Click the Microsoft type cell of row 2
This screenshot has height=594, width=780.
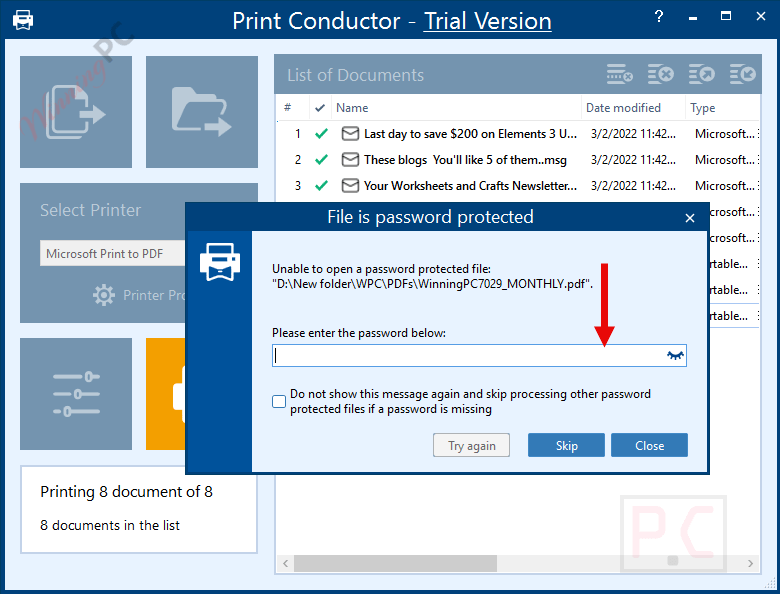click(724, 160)
